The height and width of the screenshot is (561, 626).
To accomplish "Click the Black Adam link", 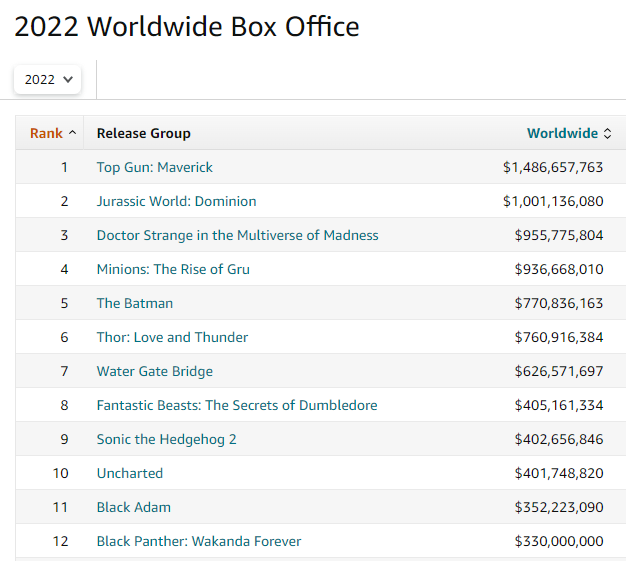I will pyautogui.click(x=133, y=507).
